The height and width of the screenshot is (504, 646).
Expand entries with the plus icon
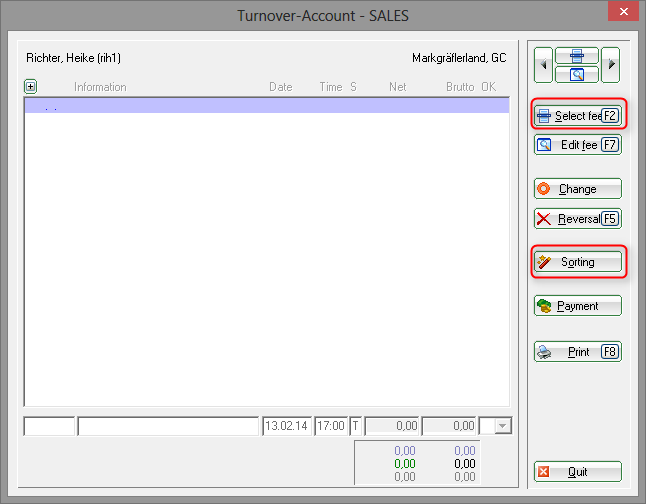coord(30,87)
